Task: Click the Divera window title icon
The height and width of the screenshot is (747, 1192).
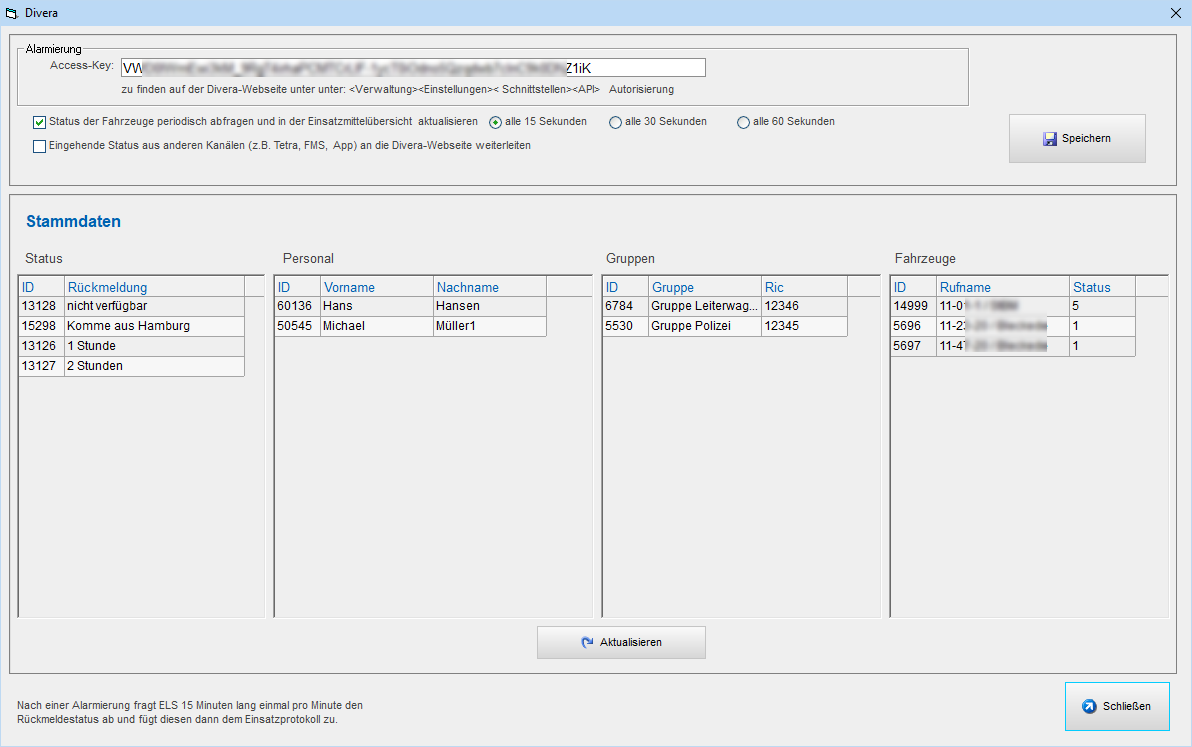Action: (x=12, y=13)
